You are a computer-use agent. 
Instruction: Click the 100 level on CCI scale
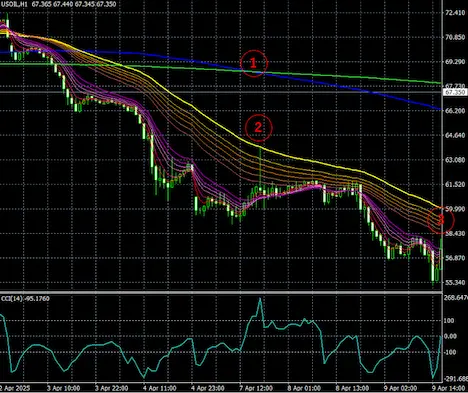coord(449,321)
